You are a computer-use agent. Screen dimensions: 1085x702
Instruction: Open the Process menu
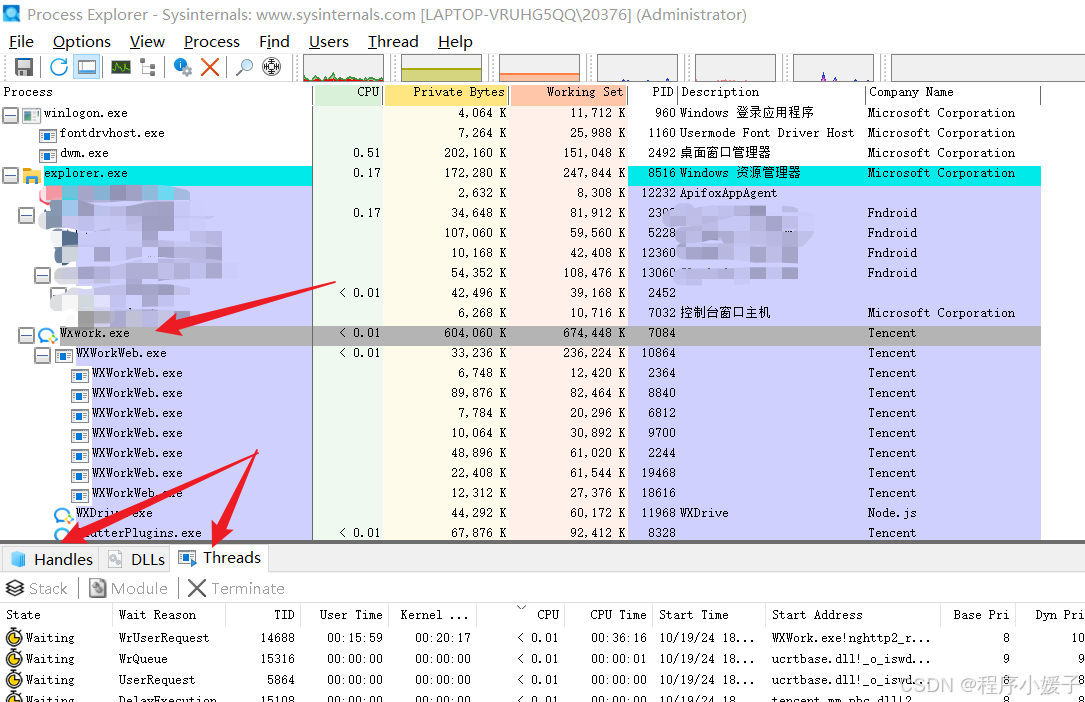point(212,42)
